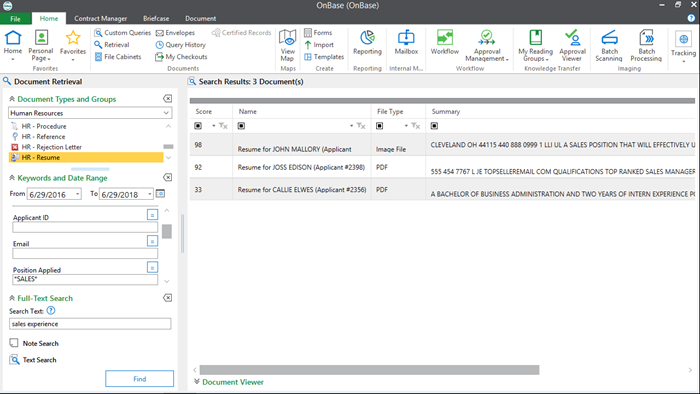Open Templates
The height and width of the screenshot is (394, 700).
pyautogui.click(x=324, y=57)
